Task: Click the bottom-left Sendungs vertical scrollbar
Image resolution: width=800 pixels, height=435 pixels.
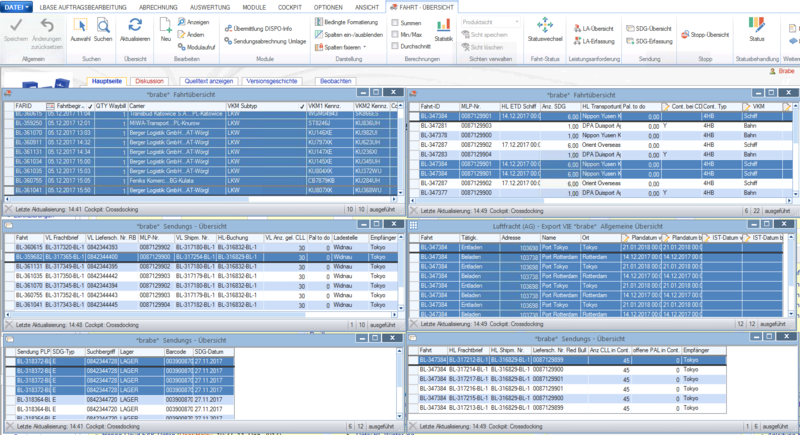Action: click(x=401, y=383)
